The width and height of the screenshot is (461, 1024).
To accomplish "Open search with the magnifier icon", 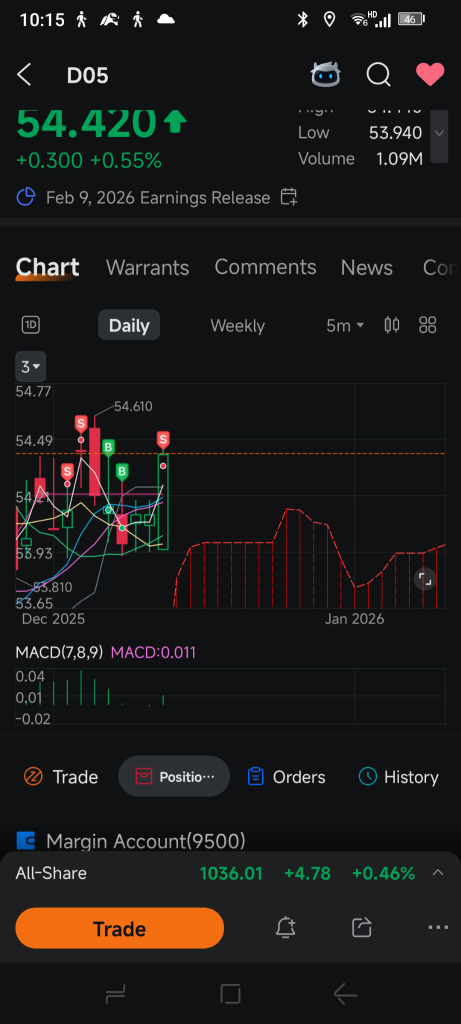I will pos(378,75).
